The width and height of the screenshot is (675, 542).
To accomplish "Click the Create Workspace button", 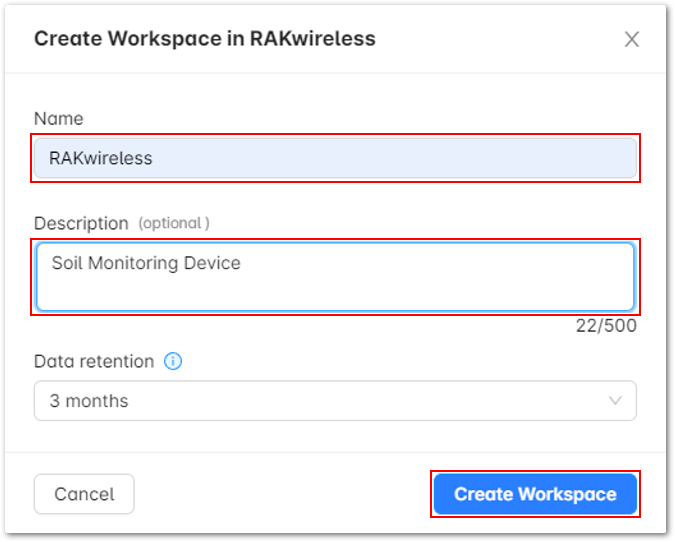I will pos(535,494).
